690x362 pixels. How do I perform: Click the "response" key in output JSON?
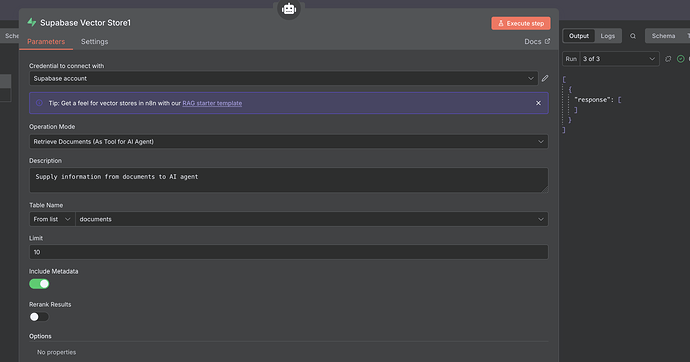point(592,100)
